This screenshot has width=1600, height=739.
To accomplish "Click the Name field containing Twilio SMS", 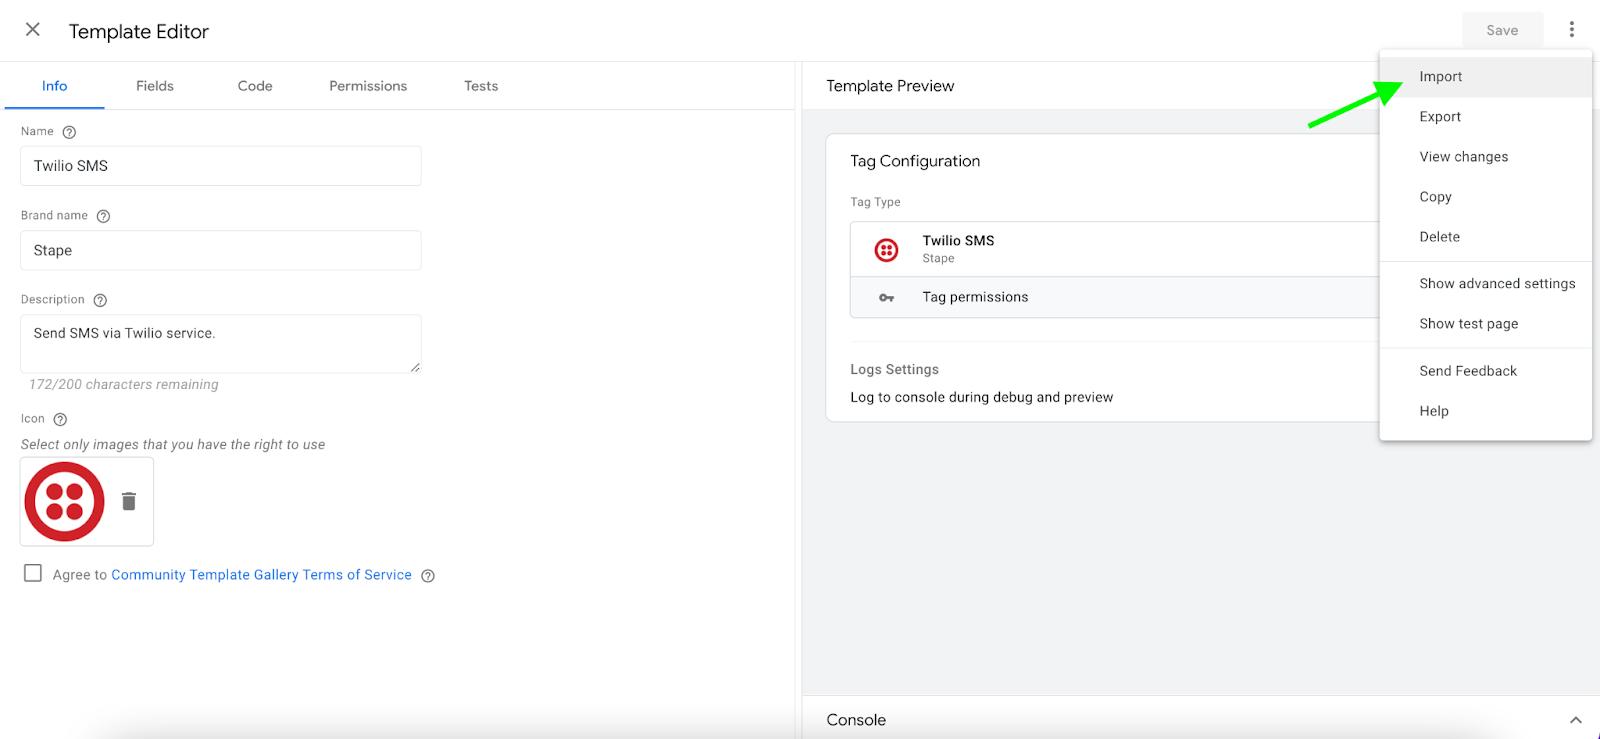I will click(x=221, y=166).
